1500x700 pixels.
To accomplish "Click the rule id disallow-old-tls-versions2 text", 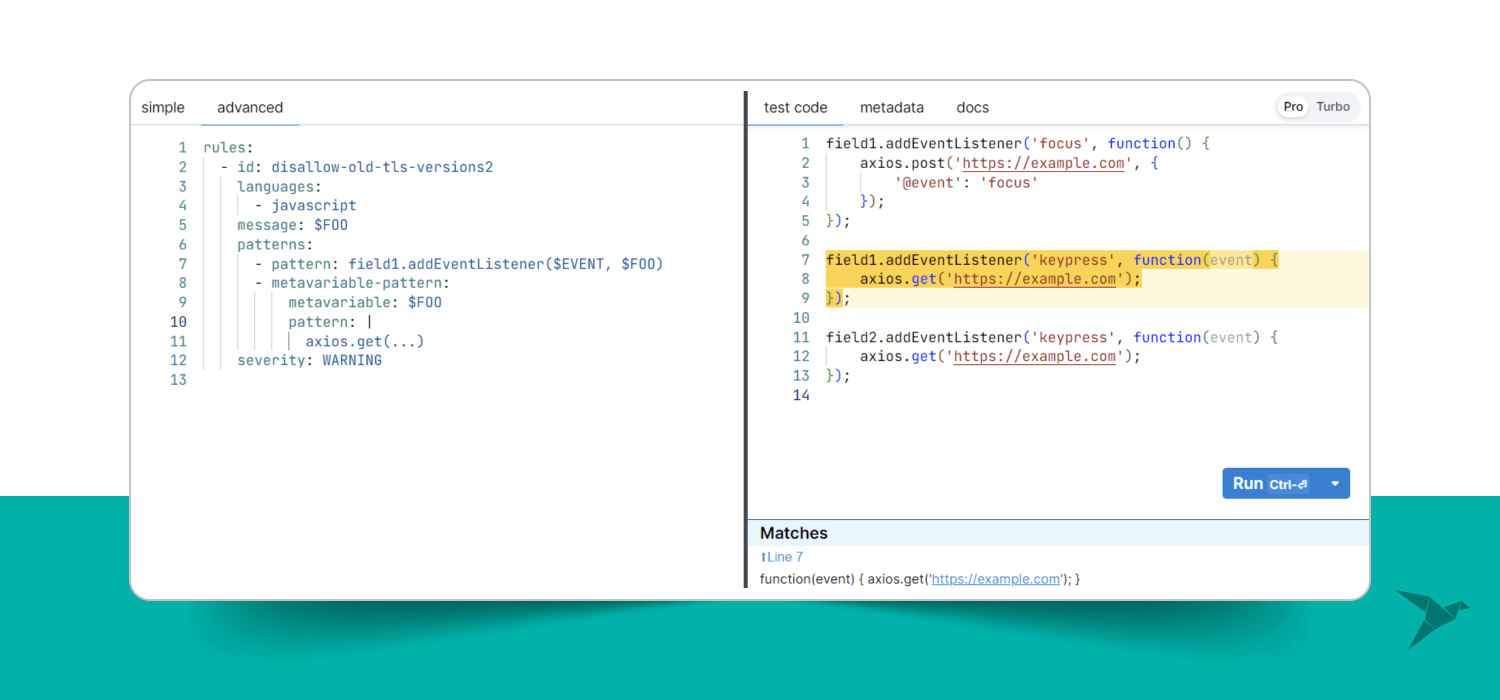I will click(x=381, y=167).
